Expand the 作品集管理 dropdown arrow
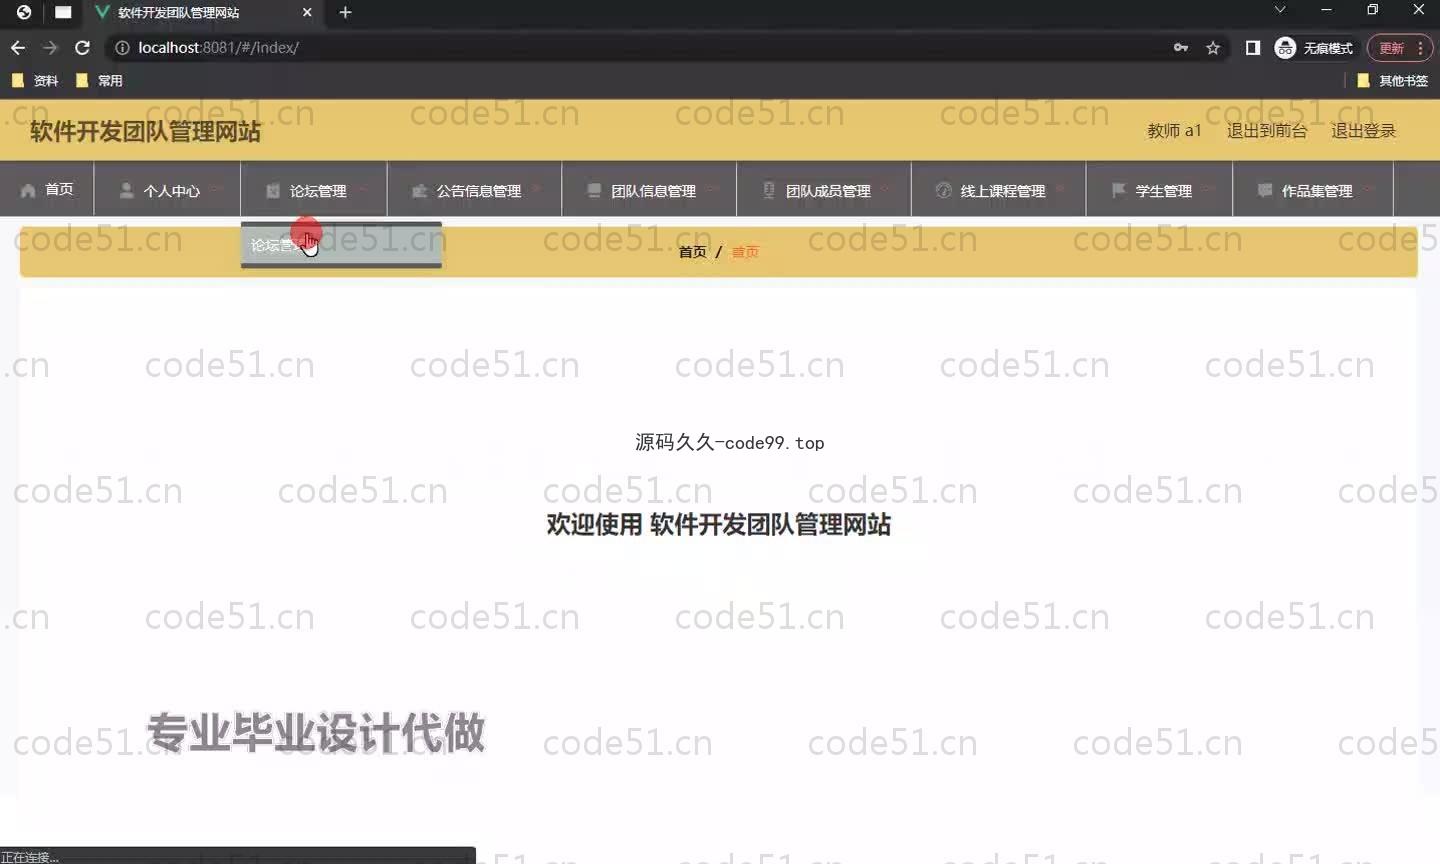Screen dimensions: 1440x864 [x=1368, y=189]
